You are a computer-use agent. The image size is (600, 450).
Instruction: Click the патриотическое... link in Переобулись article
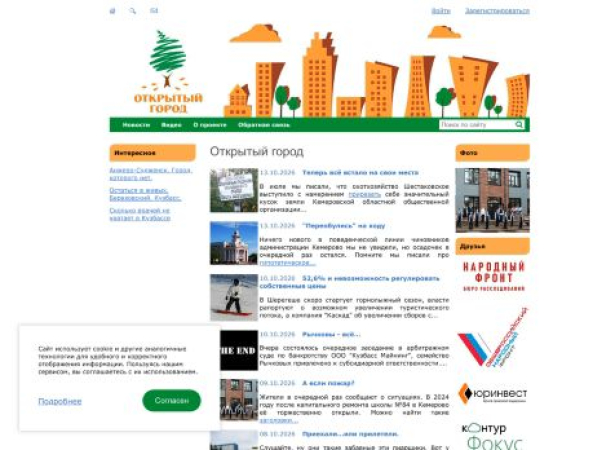[x=287, y=262]
